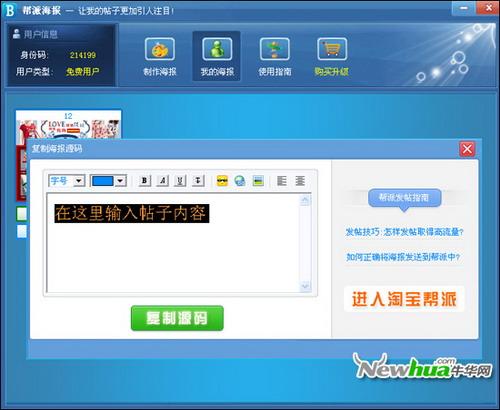Click the editor scrollbar down arrow
This screenshot has height=410, width=500.
click(x=305, y=286)
